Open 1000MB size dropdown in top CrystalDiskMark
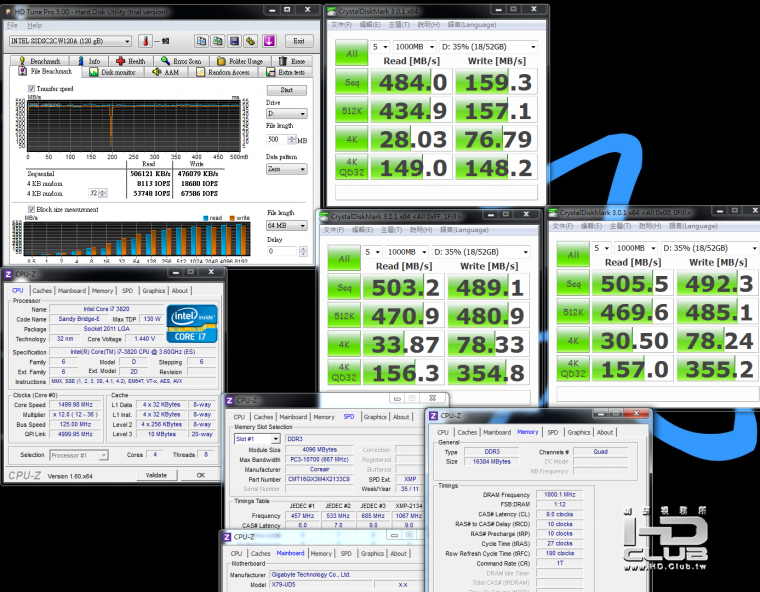This screenshot has height=592, width=760. click(414, 47)
